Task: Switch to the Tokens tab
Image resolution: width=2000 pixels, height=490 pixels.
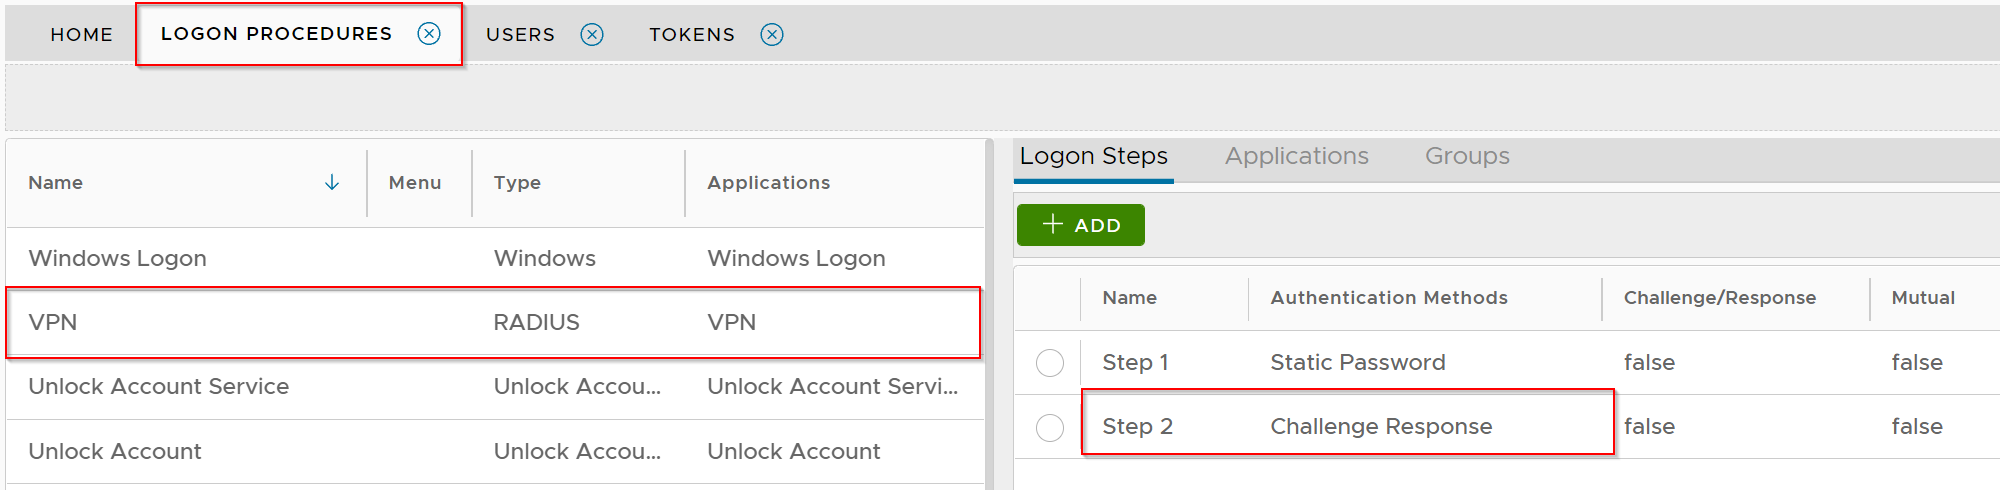Action: [692, 35]
